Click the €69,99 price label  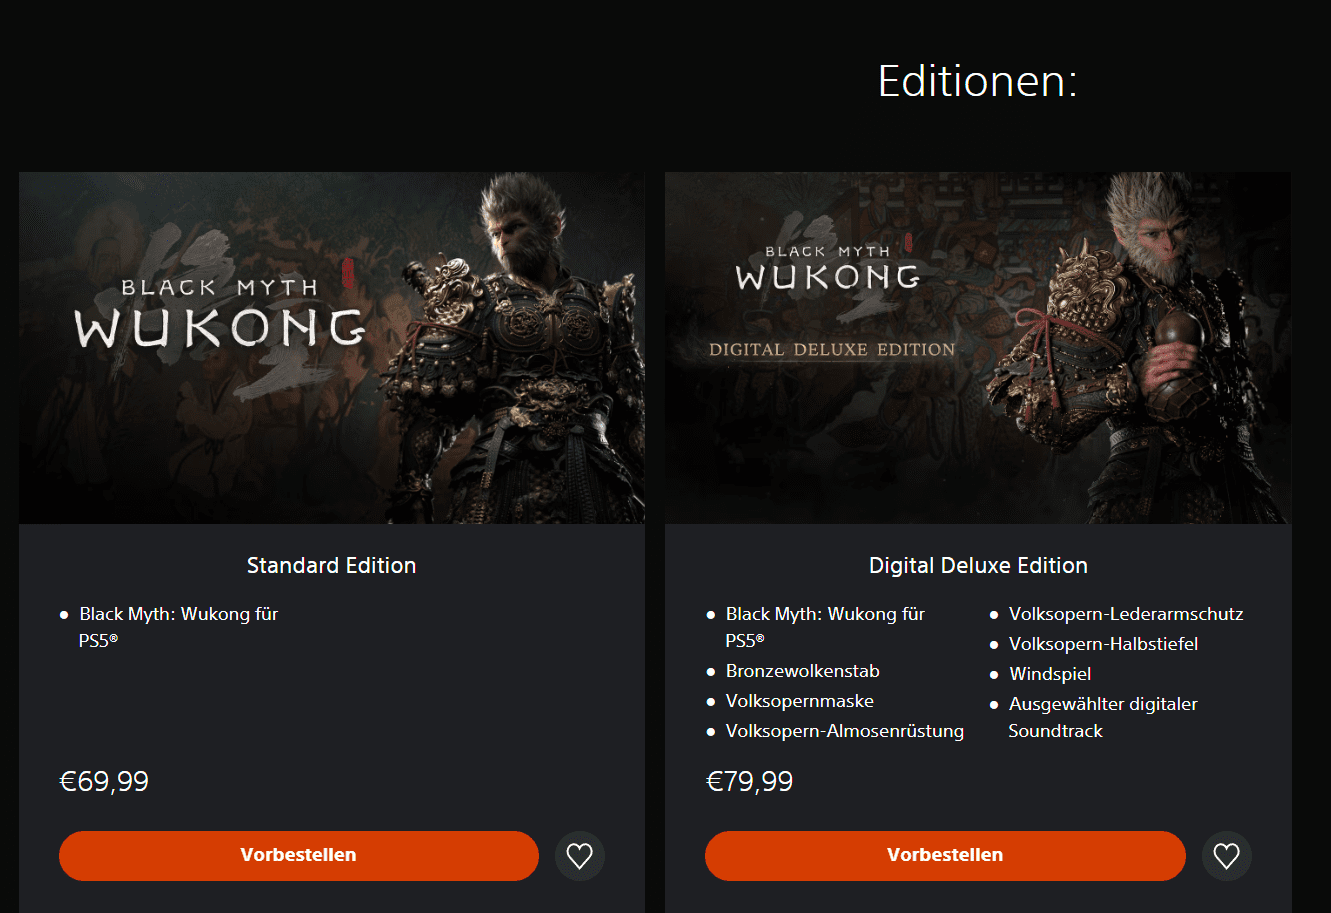tap(104, 781)
